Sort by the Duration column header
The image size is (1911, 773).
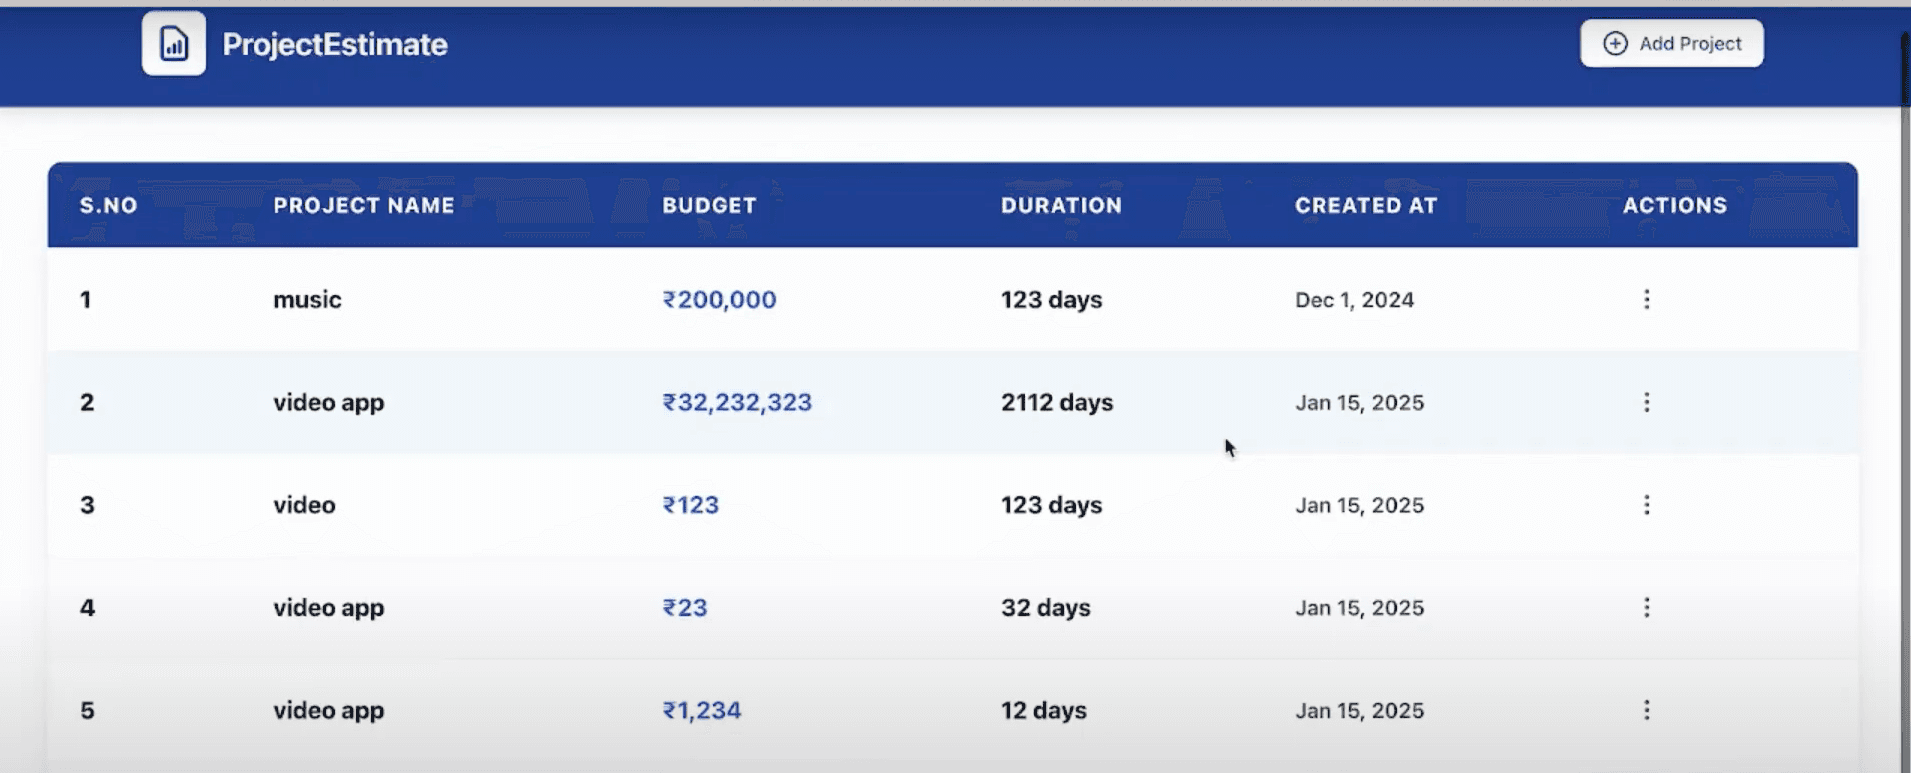1061,205
